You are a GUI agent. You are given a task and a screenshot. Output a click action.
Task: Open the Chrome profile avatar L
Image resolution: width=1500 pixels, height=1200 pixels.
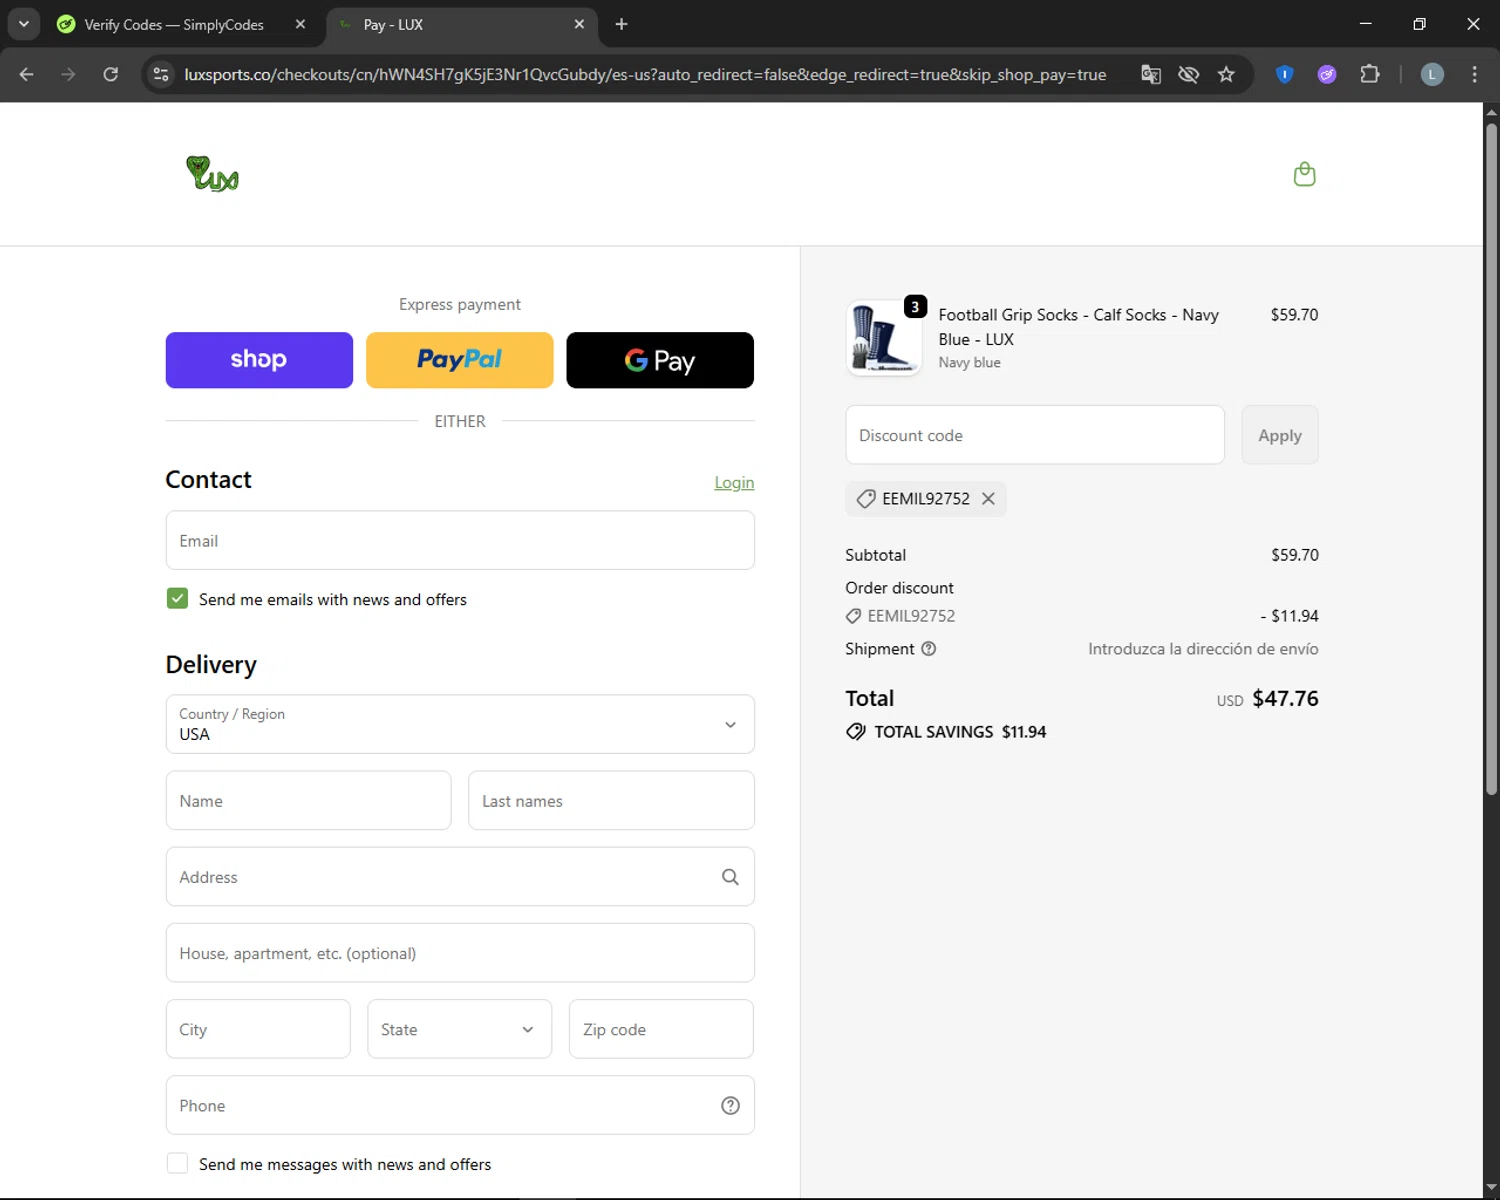(1432, 74)
